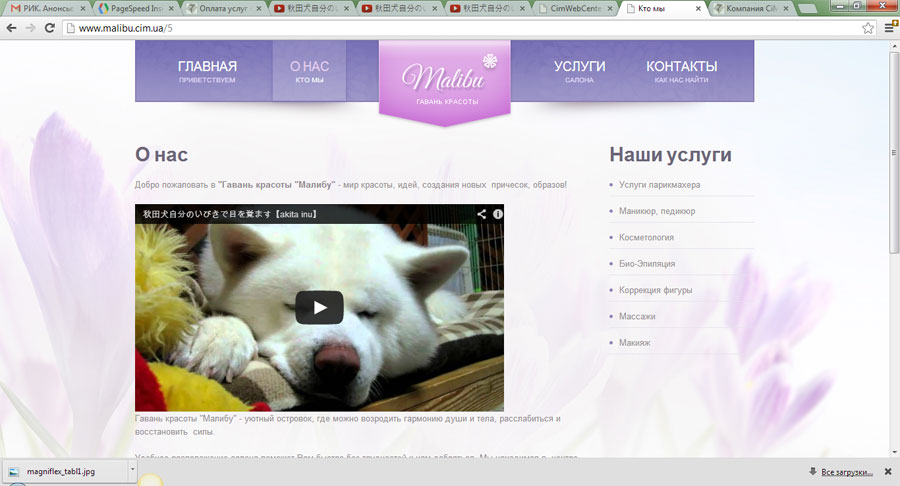Viewport: 900px width, 486px height.
Task: Open Услуги парикмахера link
Action: tap(660, 185)
